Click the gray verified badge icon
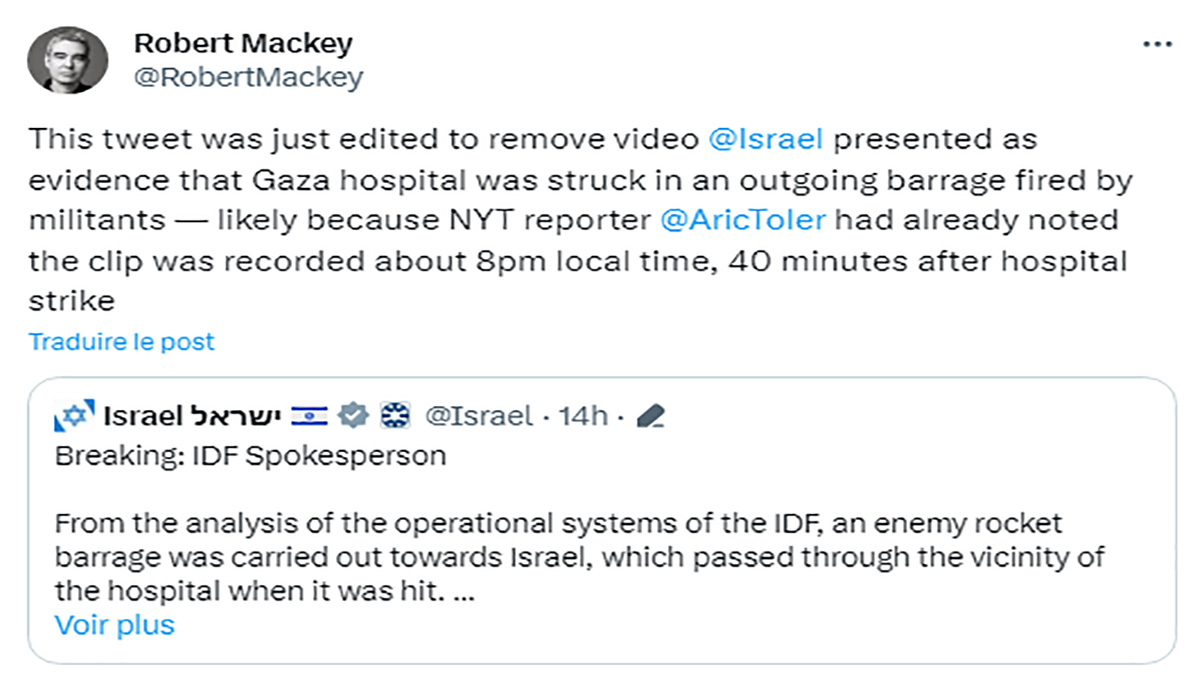1200x676 pixels. [x=355, y=415]
